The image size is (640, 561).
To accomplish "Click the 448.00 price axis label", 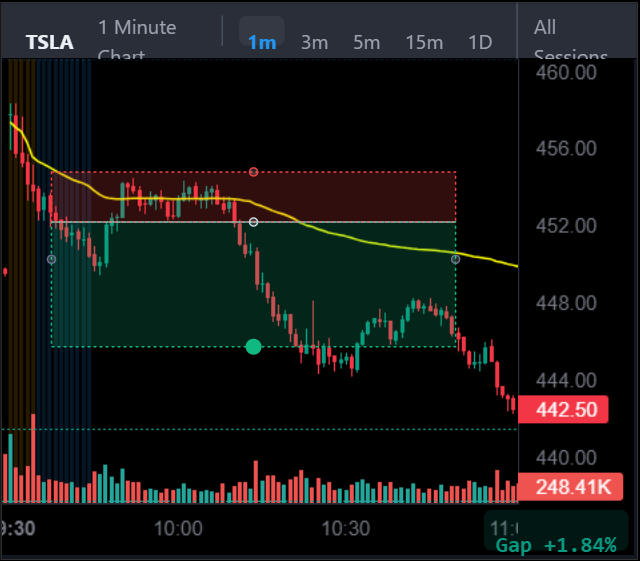I will click(x=566, y=303).
